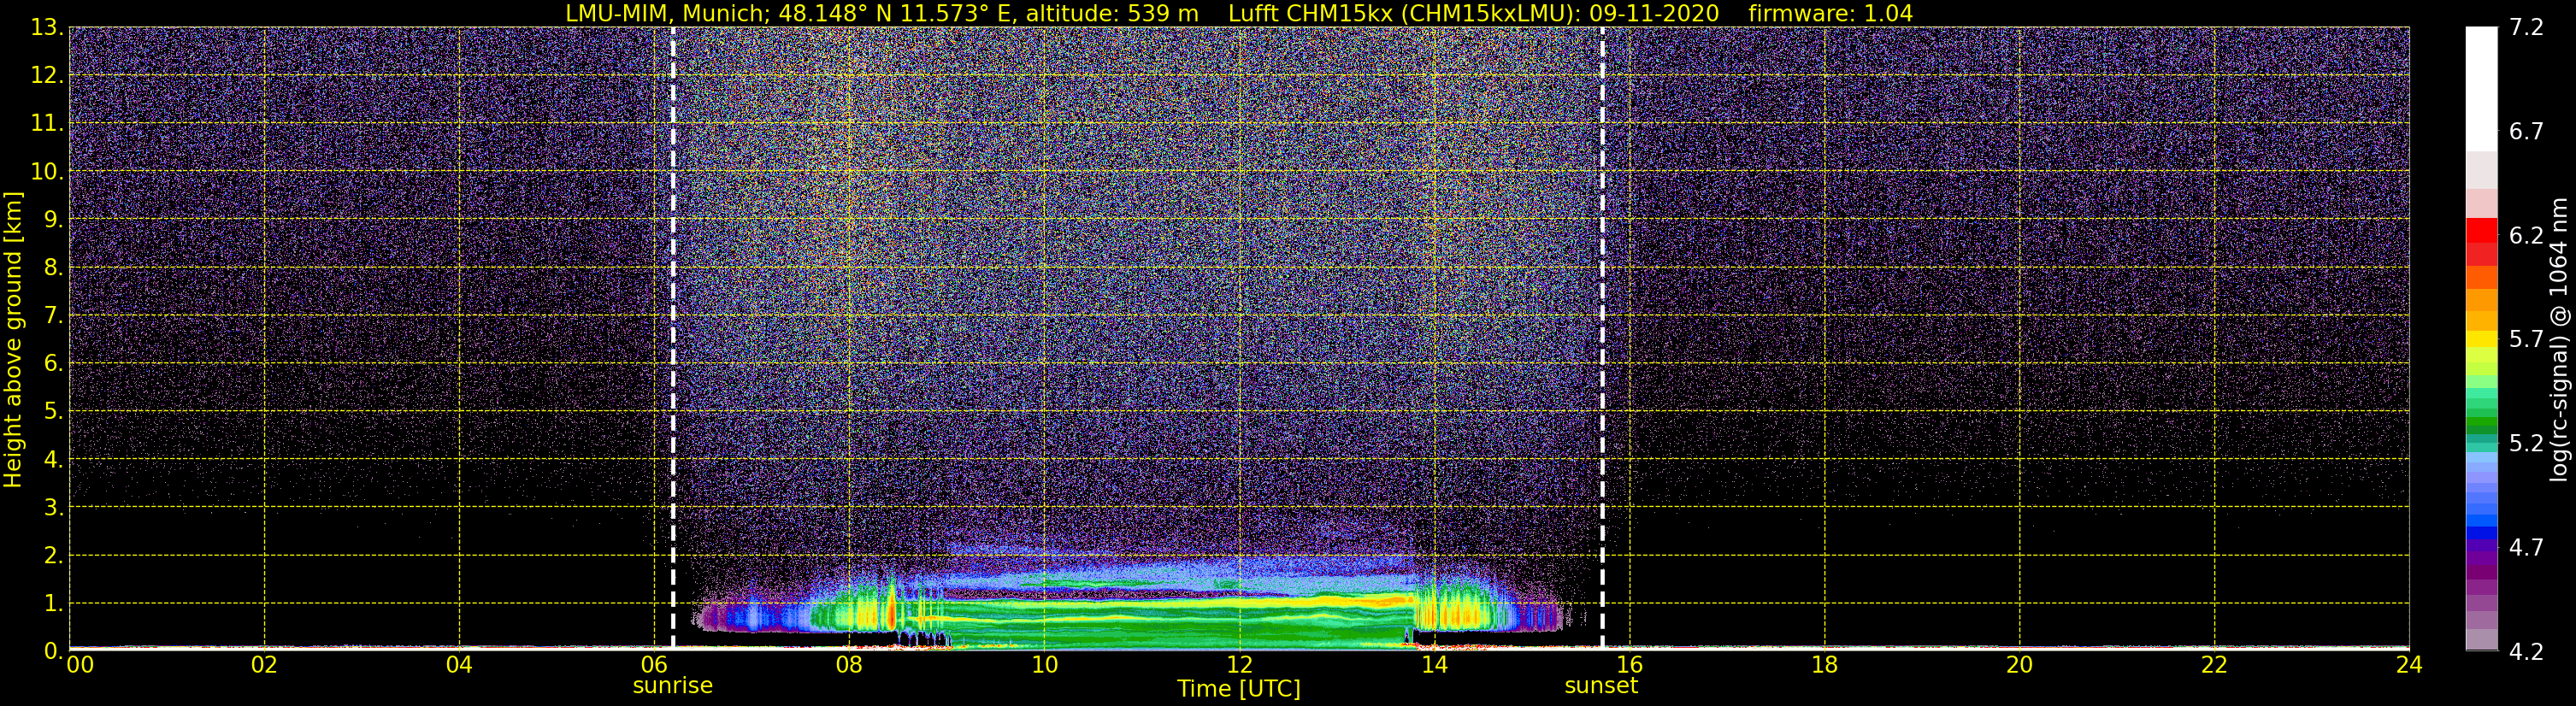The image size is (2576, 706).
Task: Click the time axis tick label 16
Action: (1629, 665)
